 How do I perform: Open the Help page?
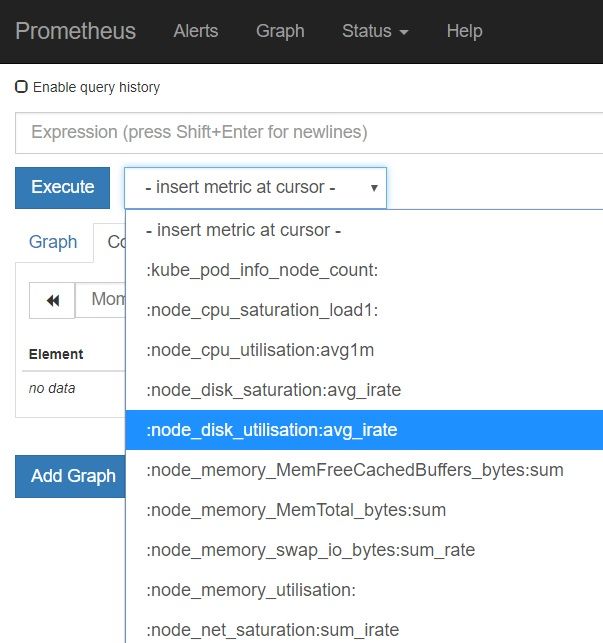pyautogui.click(x=464, y=31)
